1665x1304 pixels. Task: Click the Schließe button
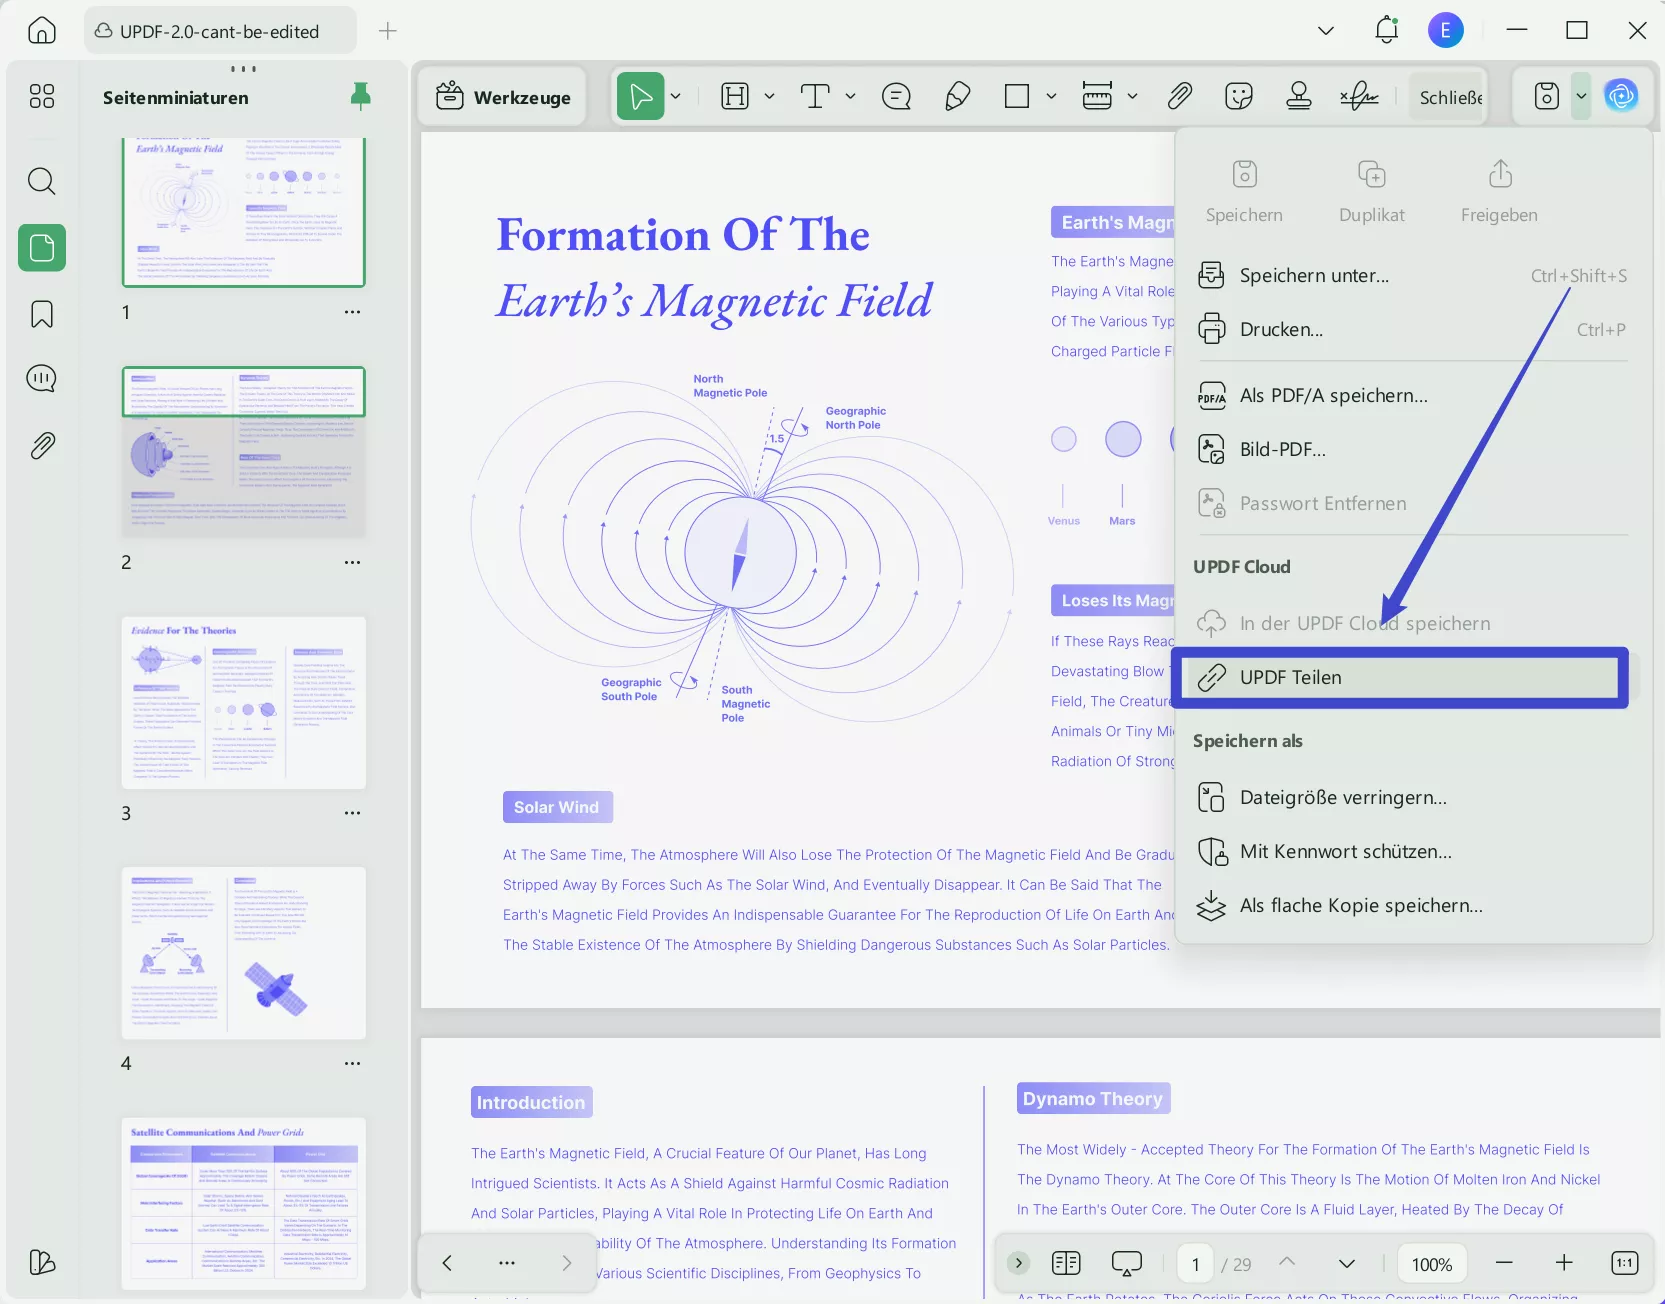click(1446, 96)
